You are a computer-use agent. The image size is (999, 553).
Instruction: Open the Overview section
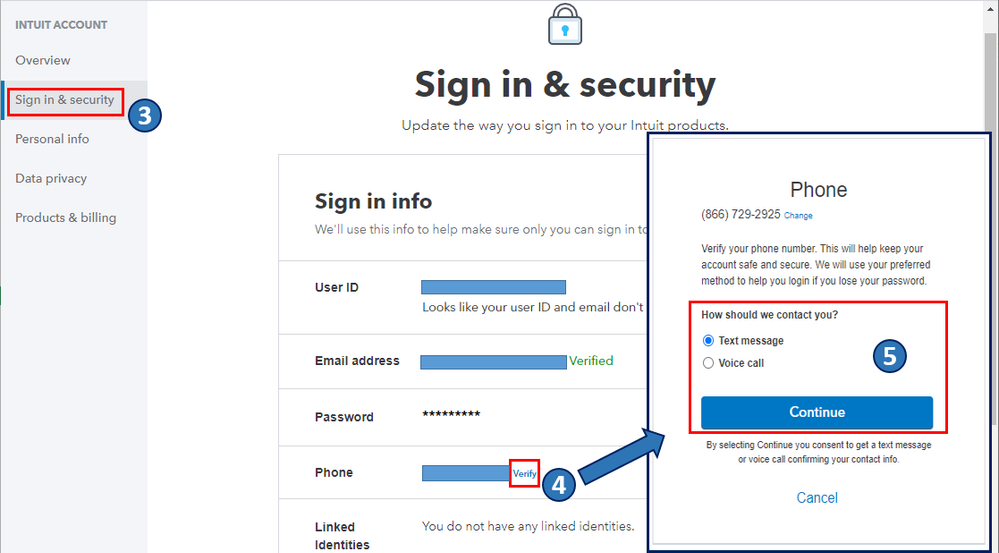point(43,60)
